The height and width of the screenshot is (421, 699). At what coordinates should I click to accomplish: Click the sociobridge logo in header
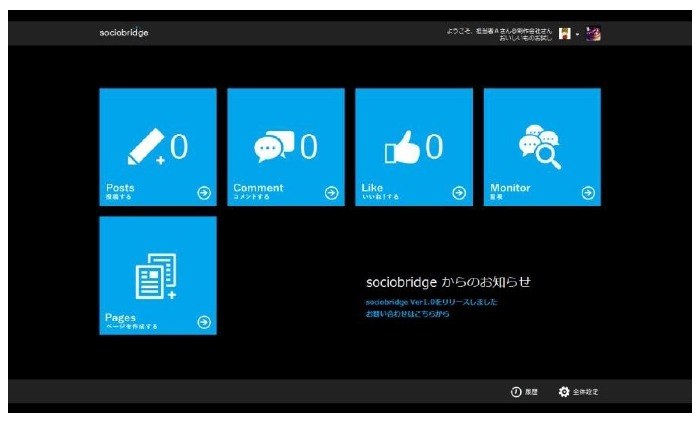click(123, 33)
